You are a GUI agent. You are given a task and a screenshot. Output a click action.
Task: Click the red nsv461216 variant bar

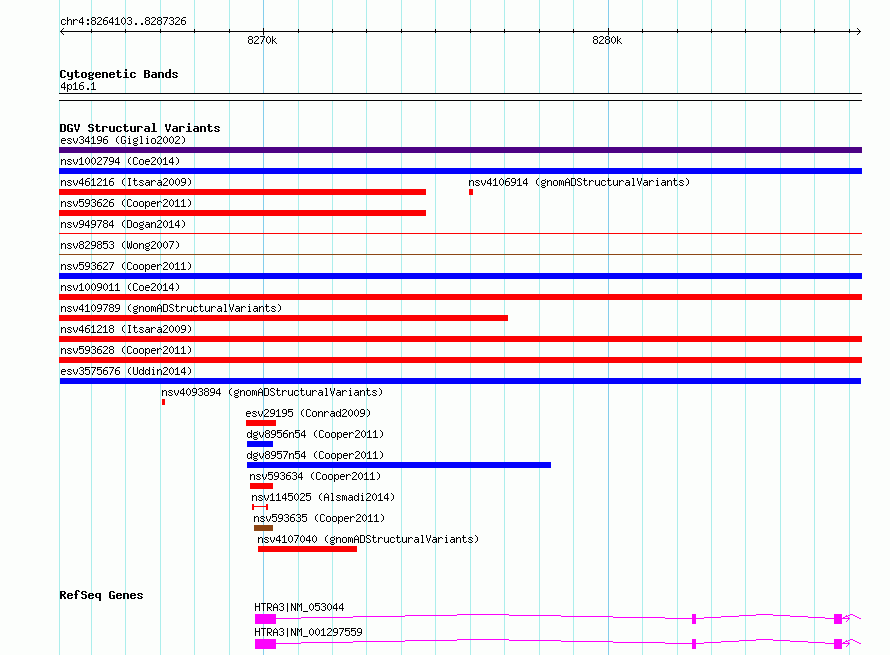(242, 192)
